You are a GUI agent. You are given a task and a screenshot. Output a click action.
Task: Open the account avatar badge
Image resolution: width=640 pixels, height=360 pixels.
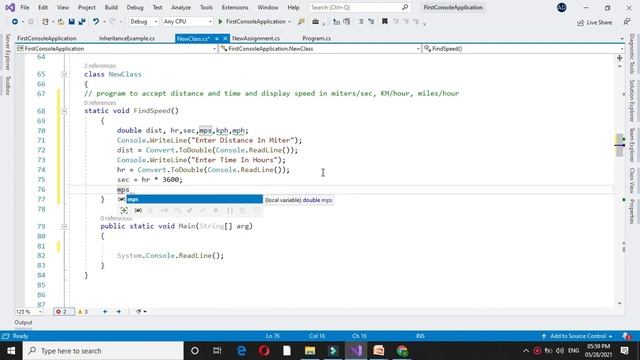(562, 7)
